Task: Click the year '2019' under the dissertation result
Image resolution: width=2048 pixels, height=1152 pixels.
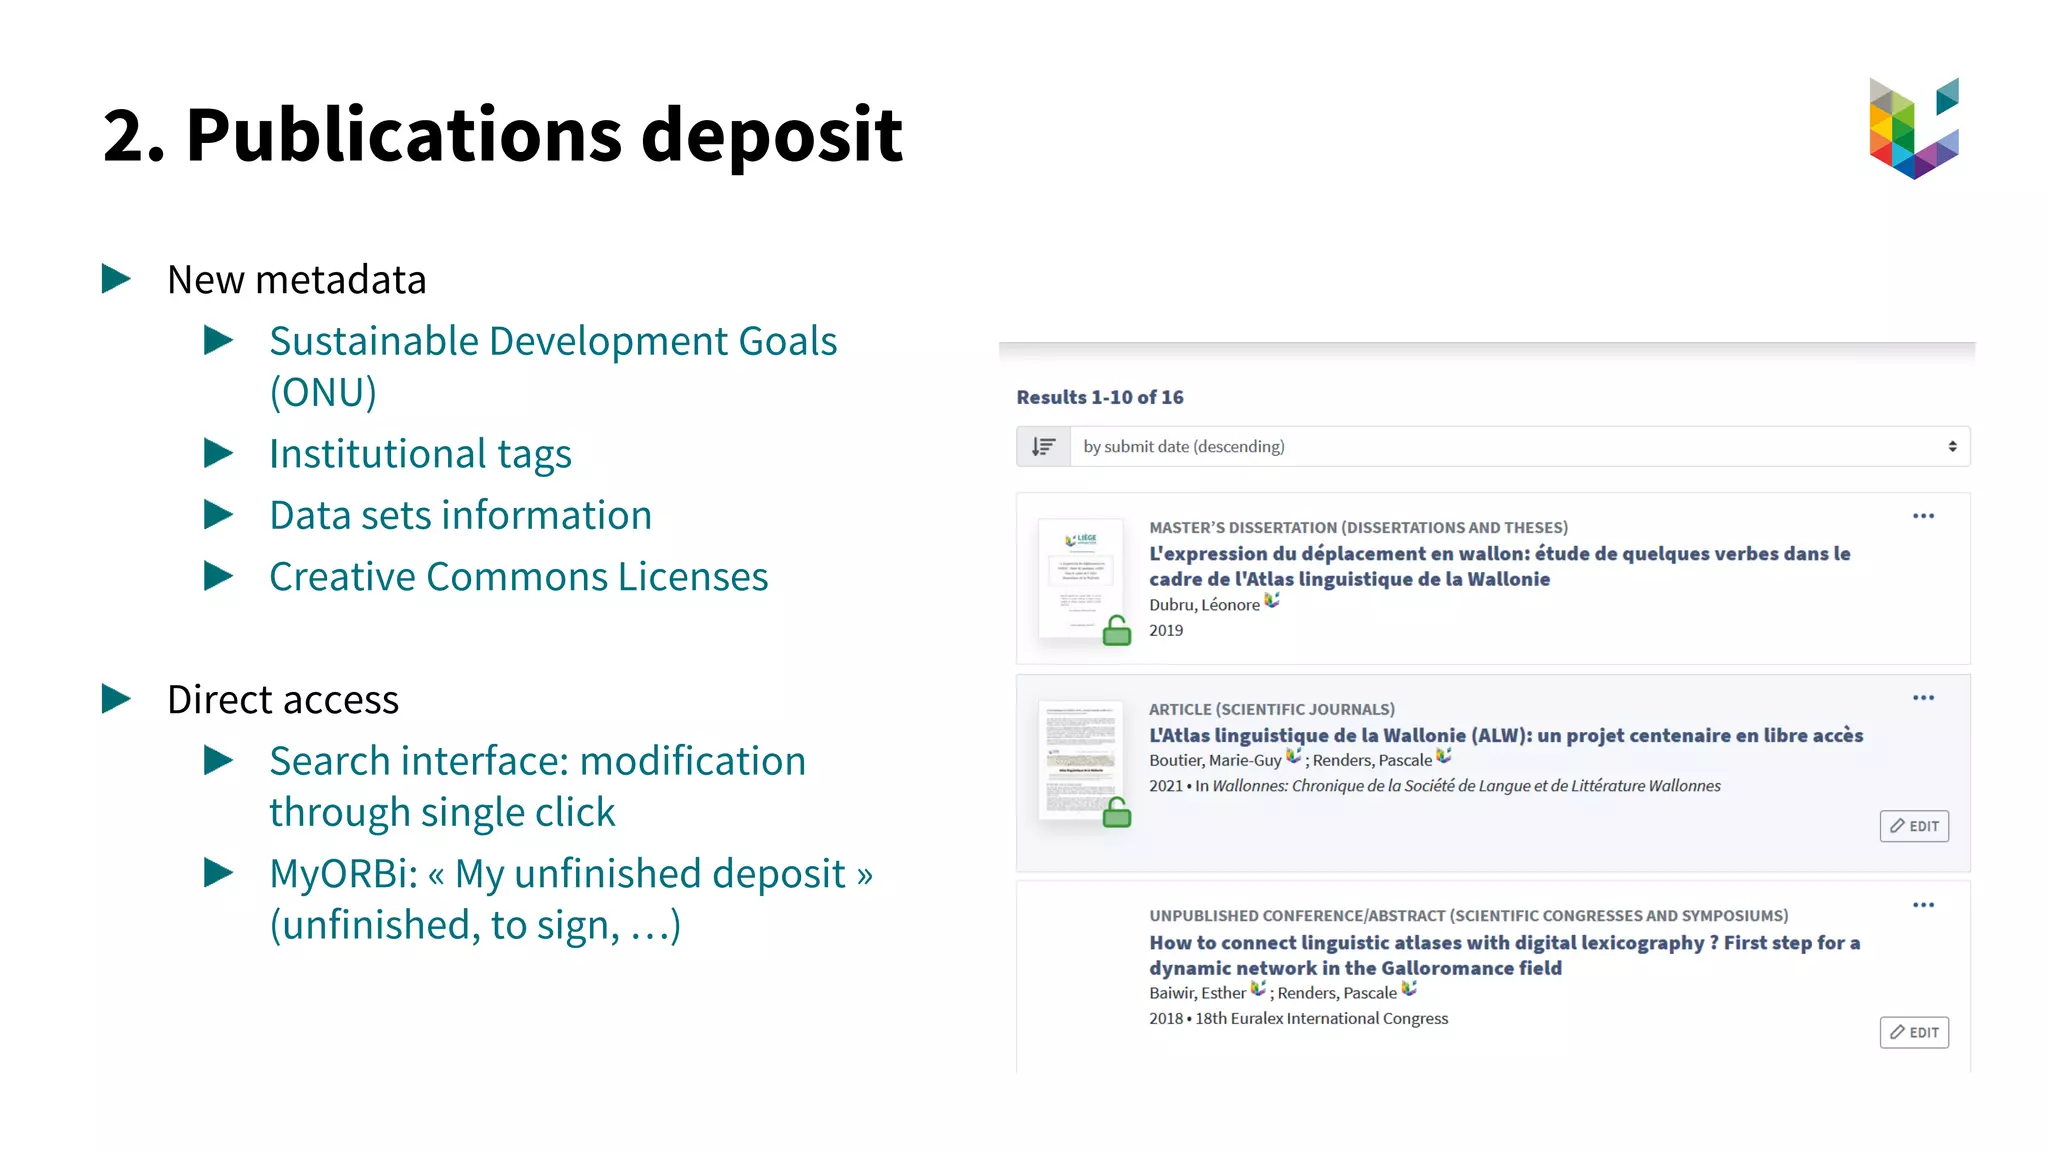Action: coord(1166,630)
